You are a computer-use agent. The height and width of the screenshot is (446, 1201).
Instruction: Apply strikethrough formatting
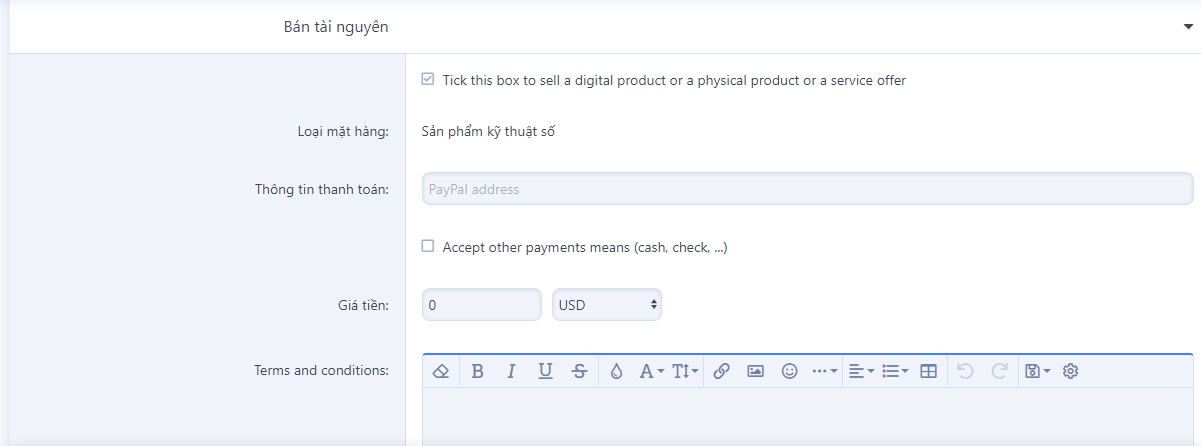tap(579, 371)
